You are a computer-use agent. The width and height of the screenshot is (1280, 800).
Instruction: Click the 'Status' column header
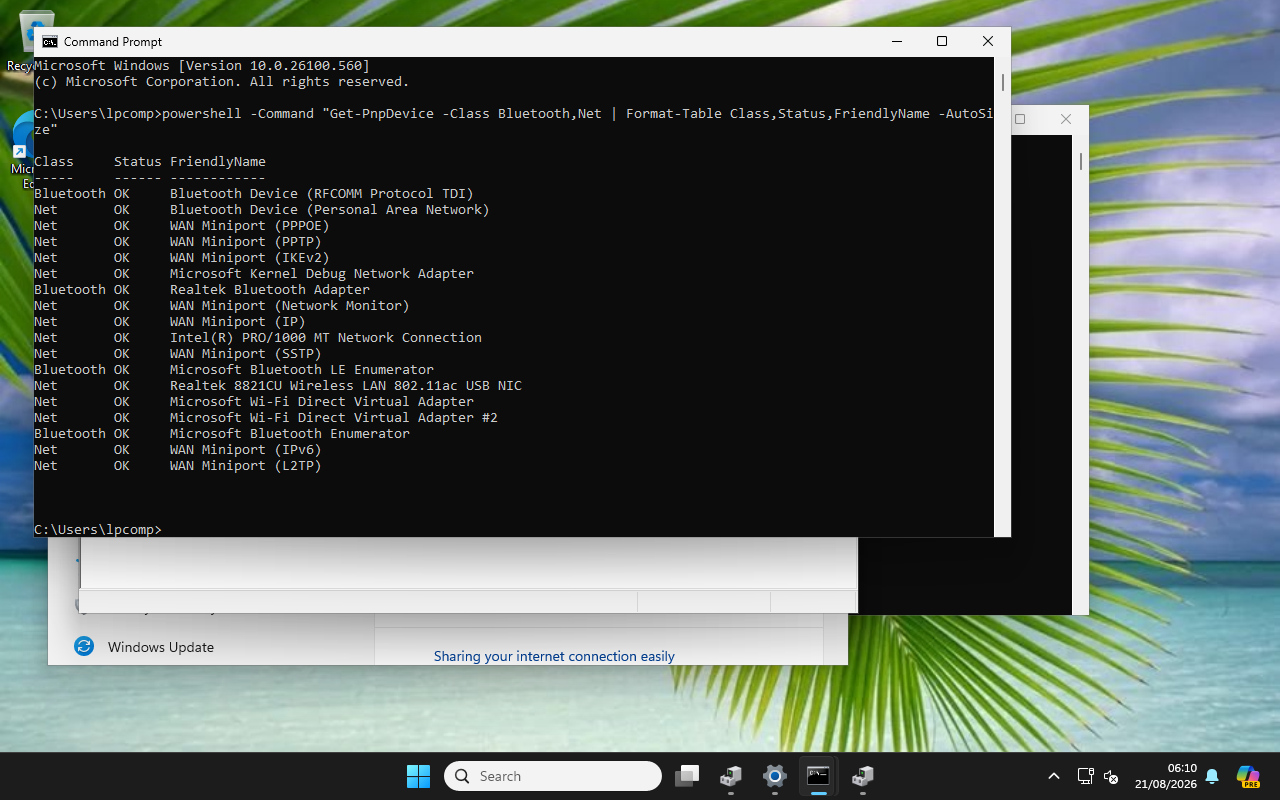coord(138,161)
